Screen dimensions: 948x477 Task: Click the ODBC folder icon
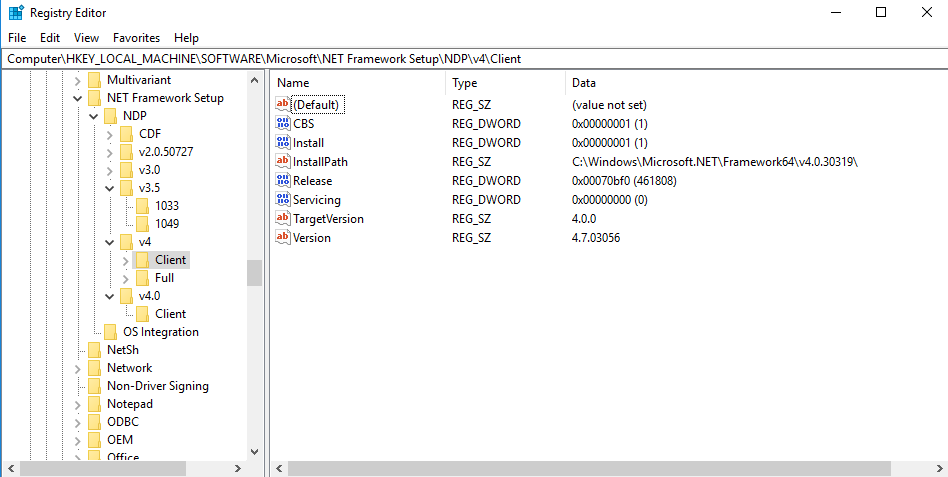(94, 422)
